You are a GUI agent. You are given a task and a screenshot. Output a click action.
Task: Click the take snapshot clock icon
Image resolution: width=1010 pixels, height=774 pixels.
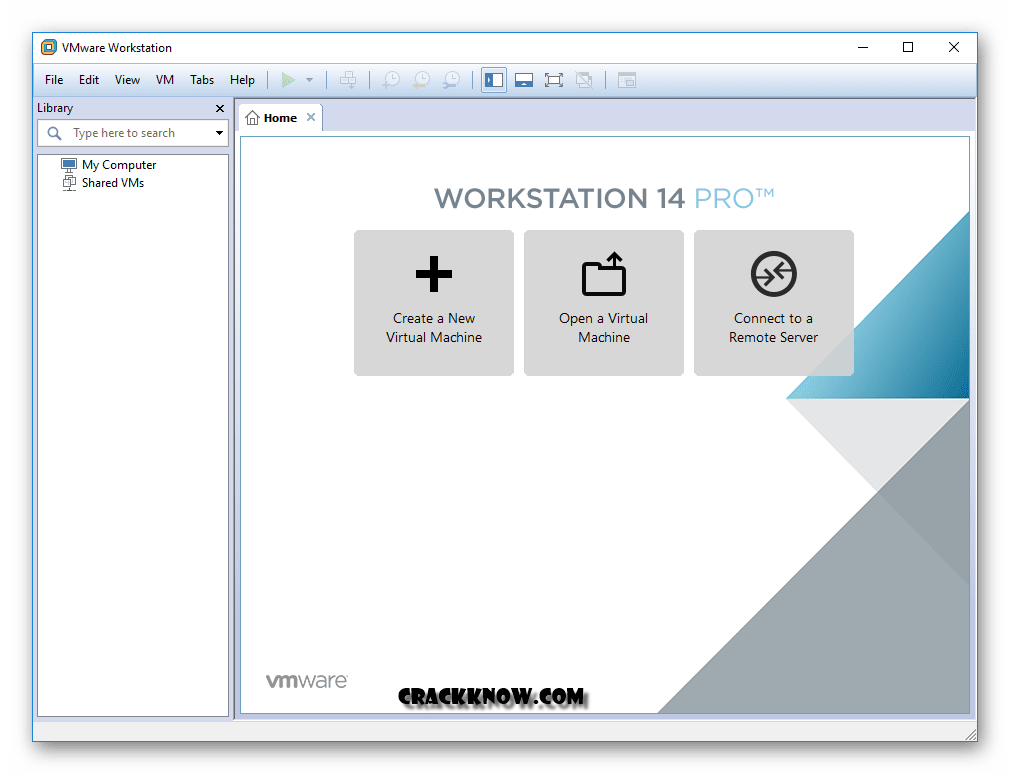391,80
